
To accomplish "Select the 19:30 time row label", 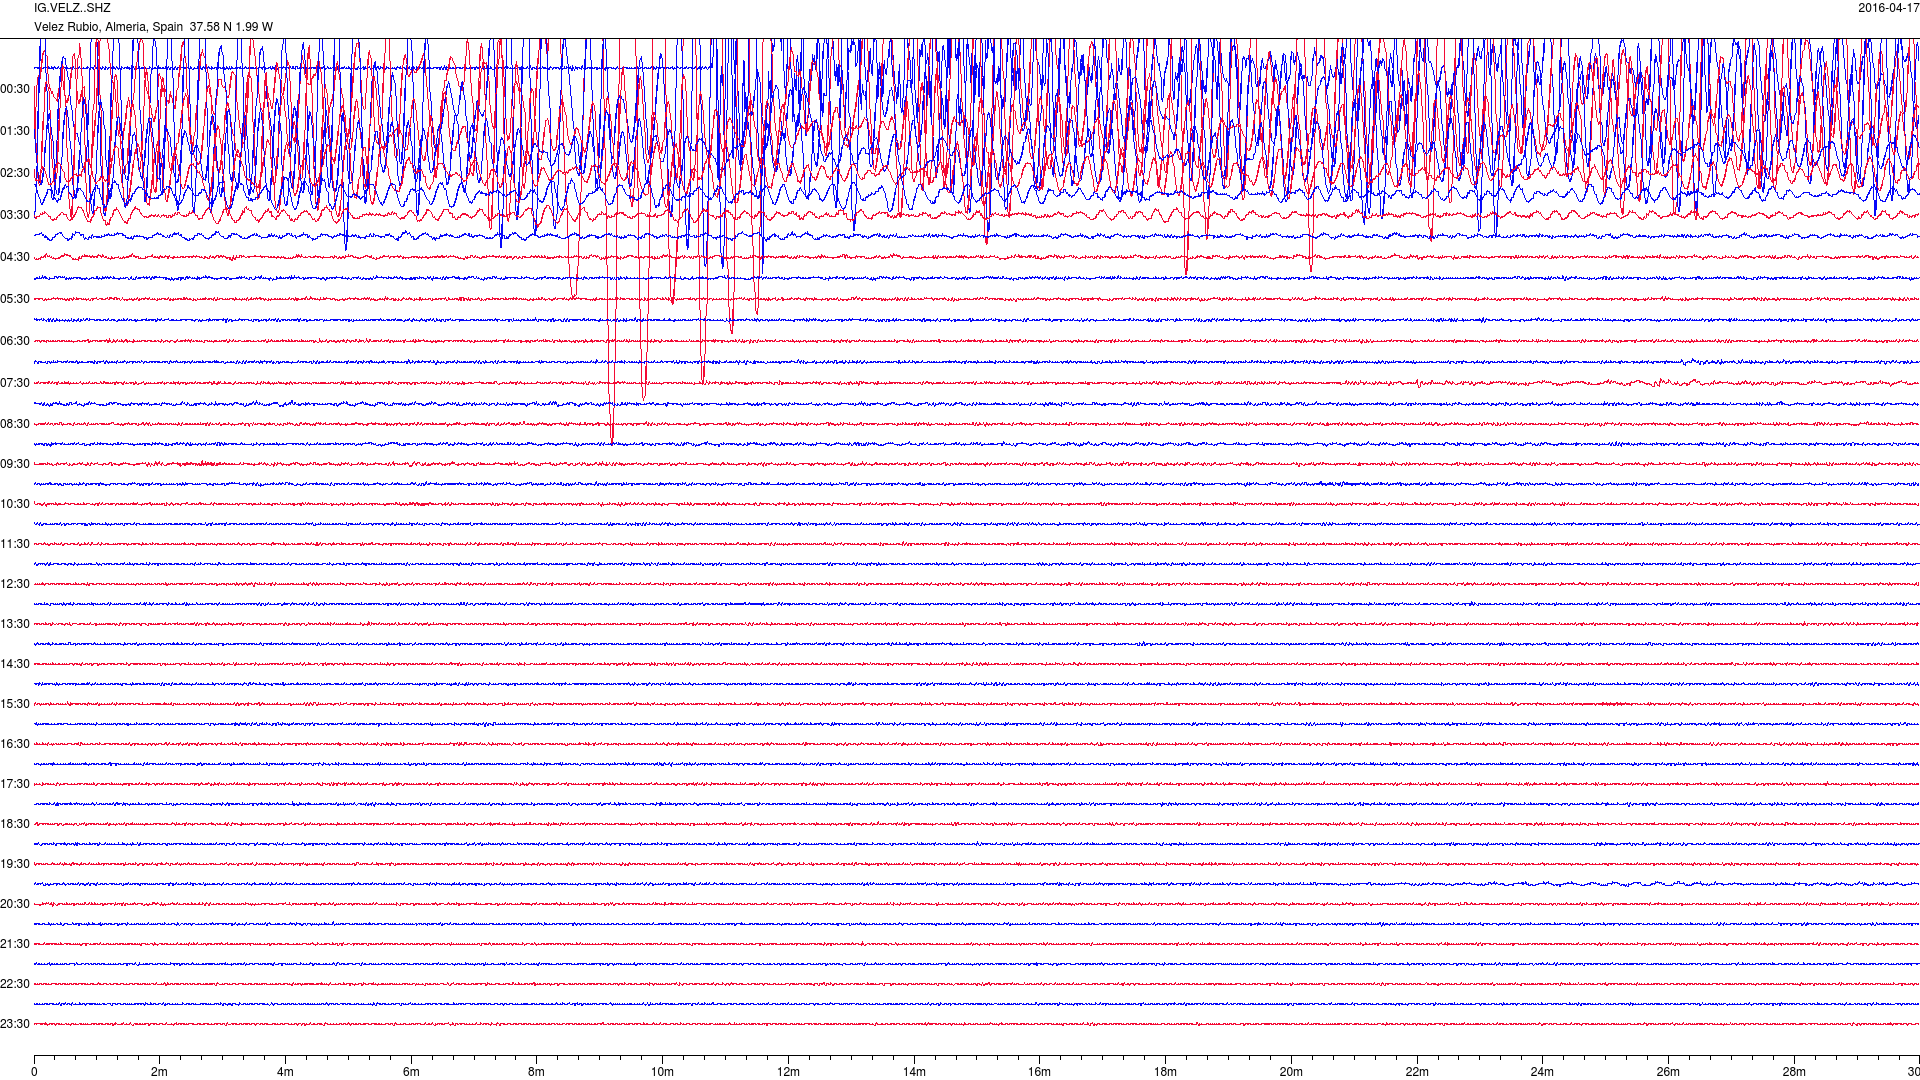I will click(15, 864).
